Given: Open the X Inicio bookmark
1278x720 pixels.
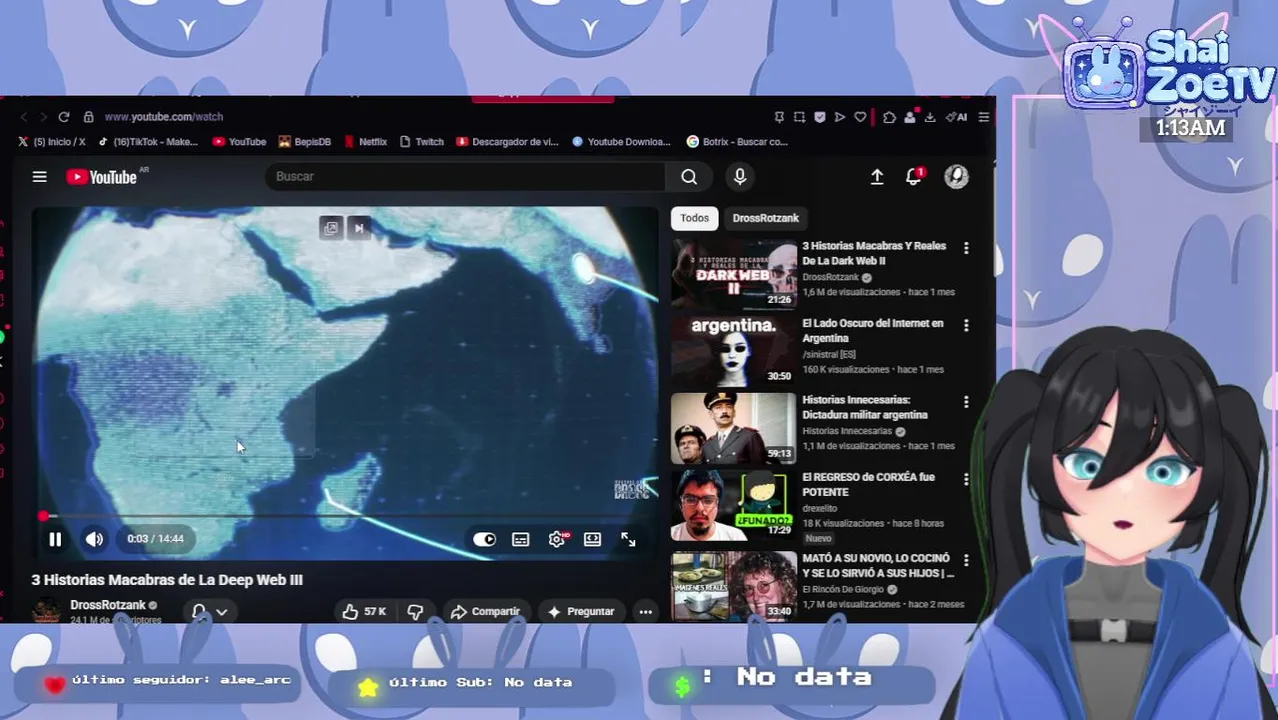Looking at the screenshot, I should 52,142.
